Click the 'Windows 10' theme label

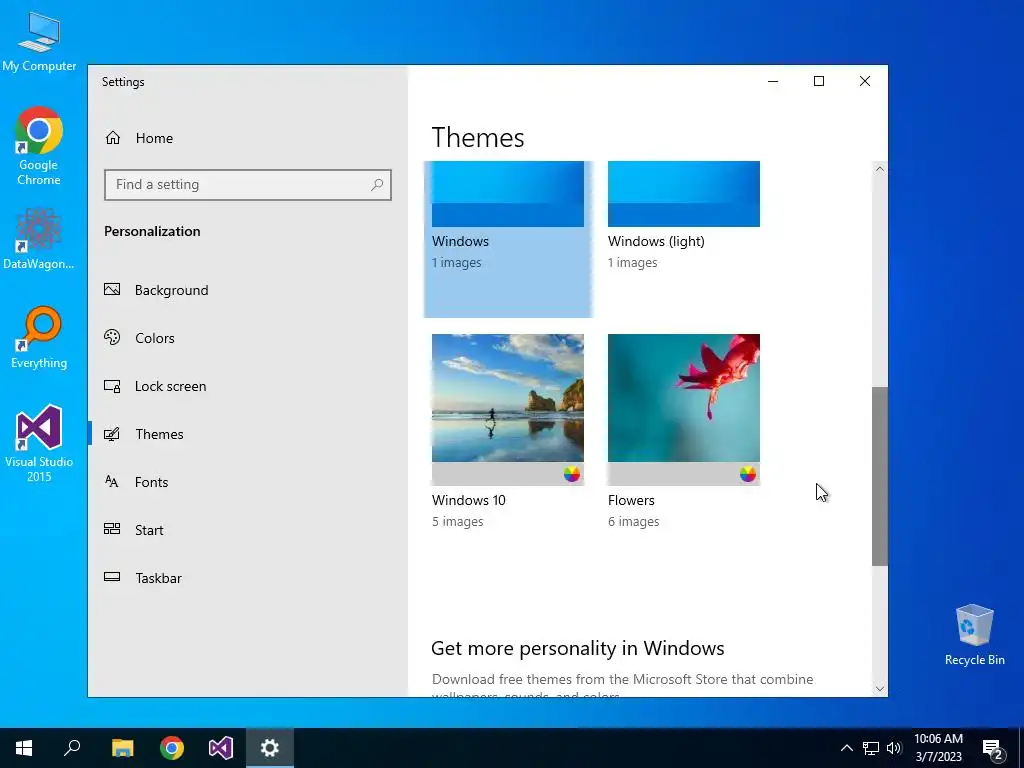469,500
